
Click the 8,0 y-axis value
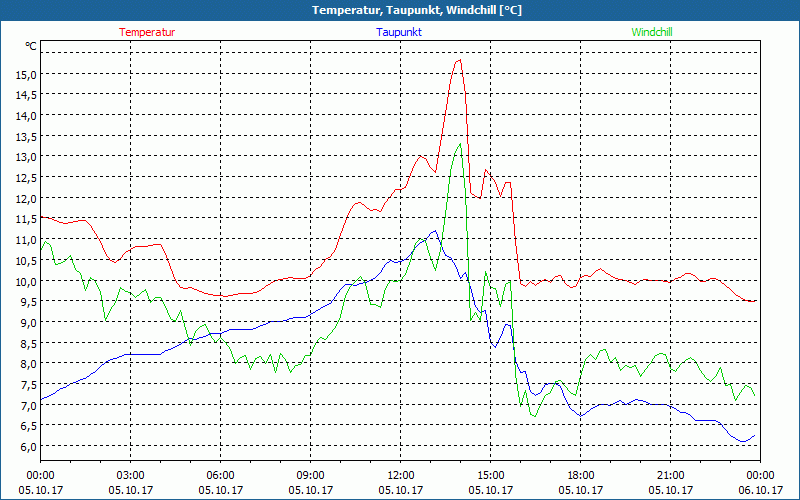(x=29, y=364)
